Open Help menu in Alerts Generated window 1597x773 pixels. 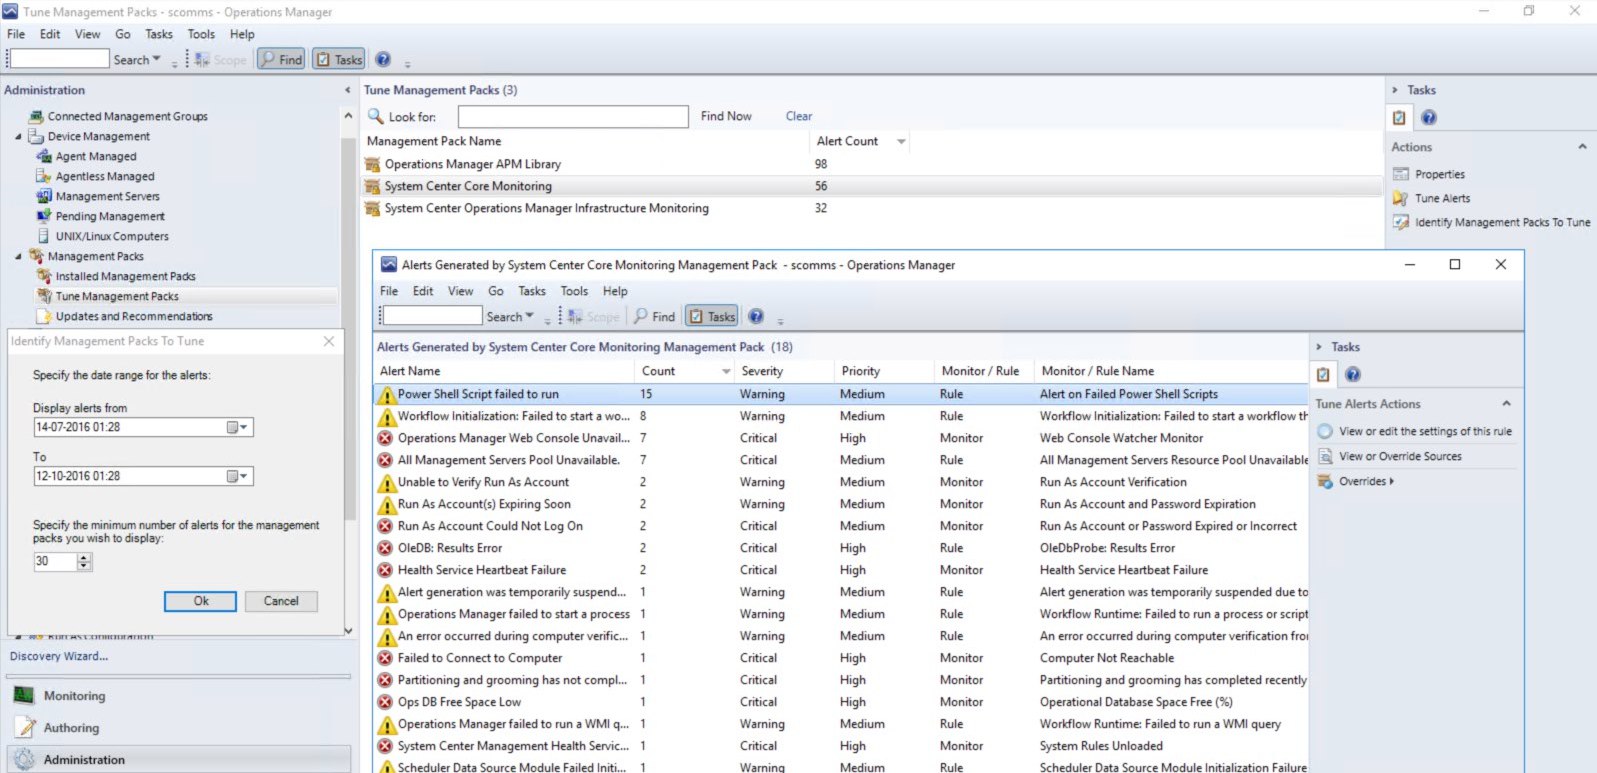click(x=615, y=291)
